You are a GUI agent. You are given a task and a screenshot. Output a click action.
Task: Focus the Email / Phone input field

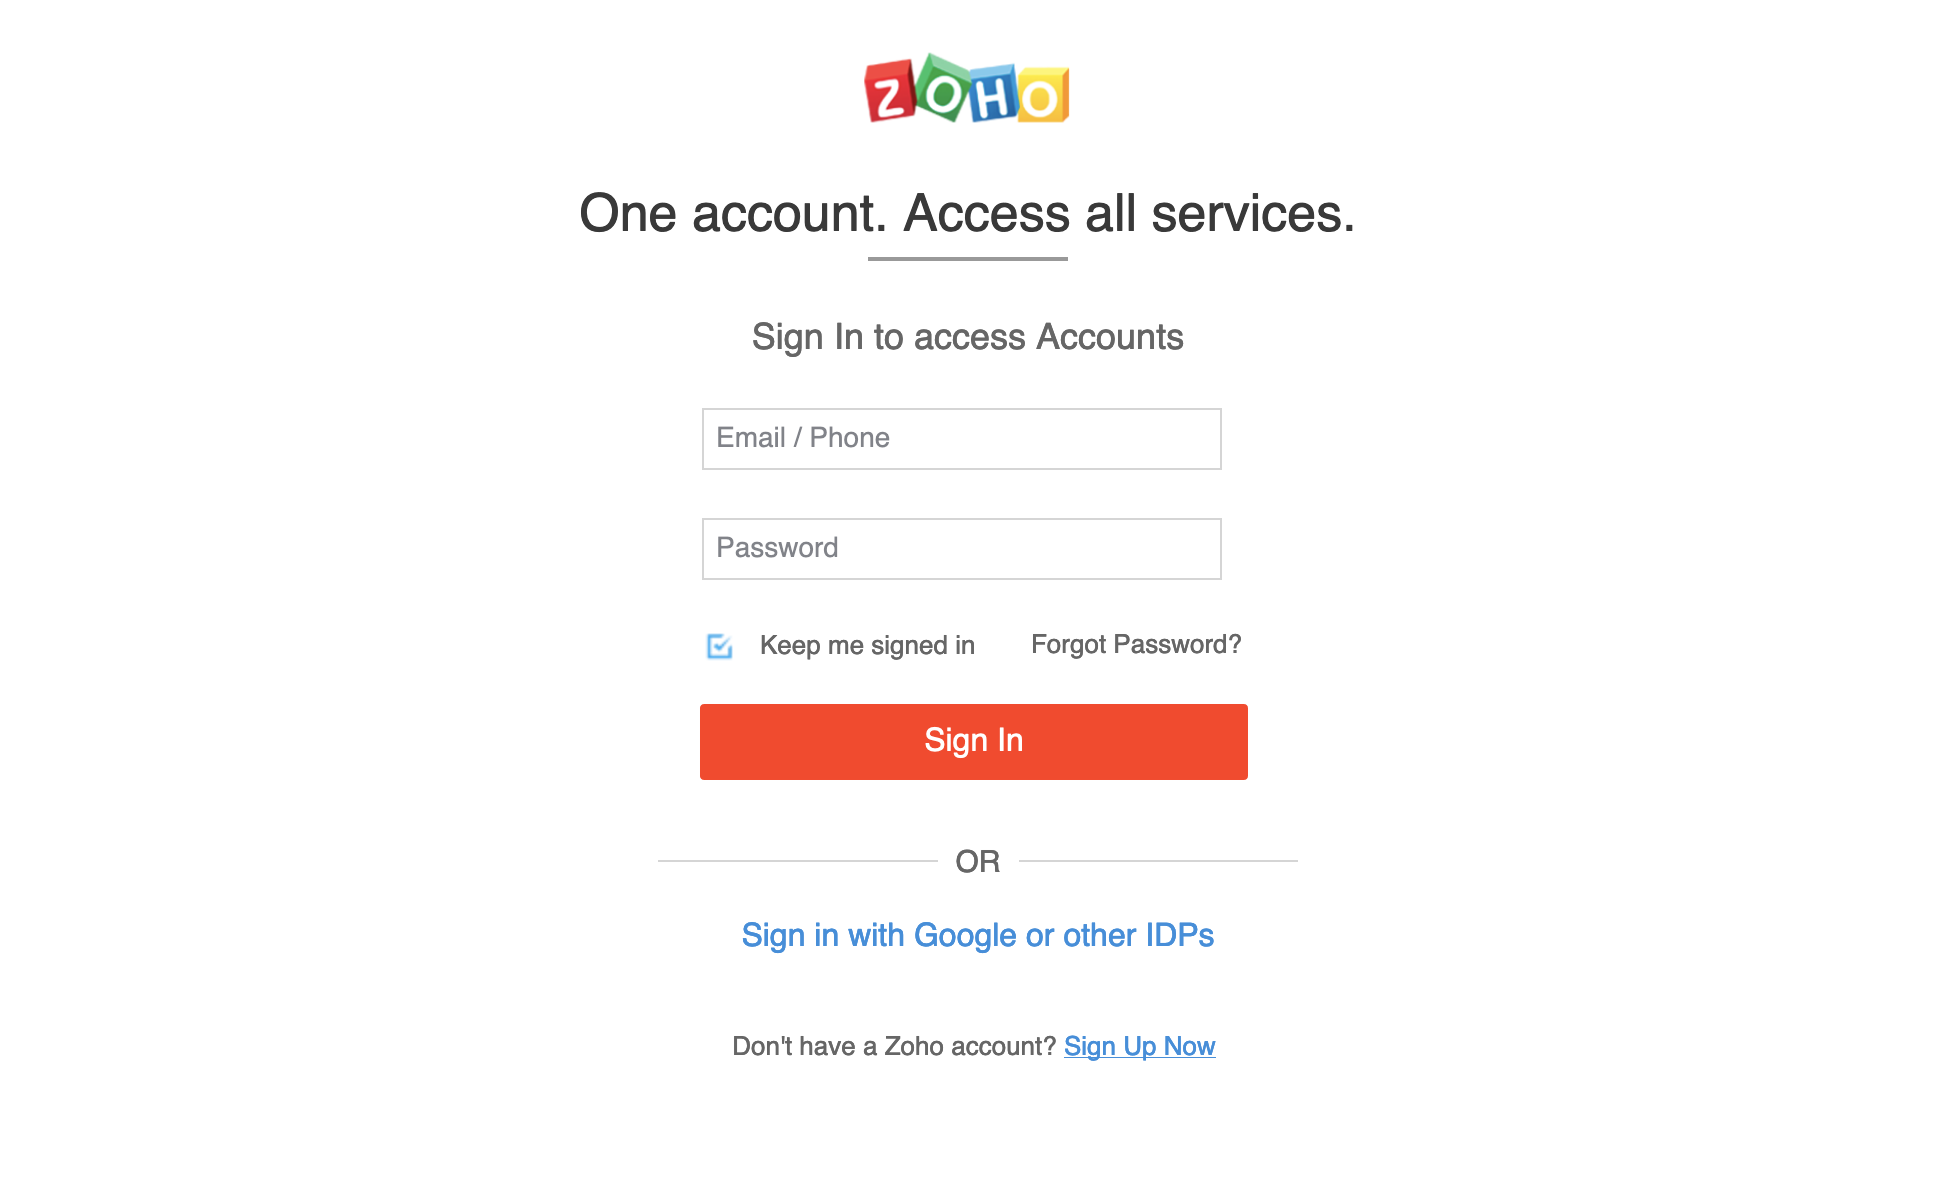point(961,439)
